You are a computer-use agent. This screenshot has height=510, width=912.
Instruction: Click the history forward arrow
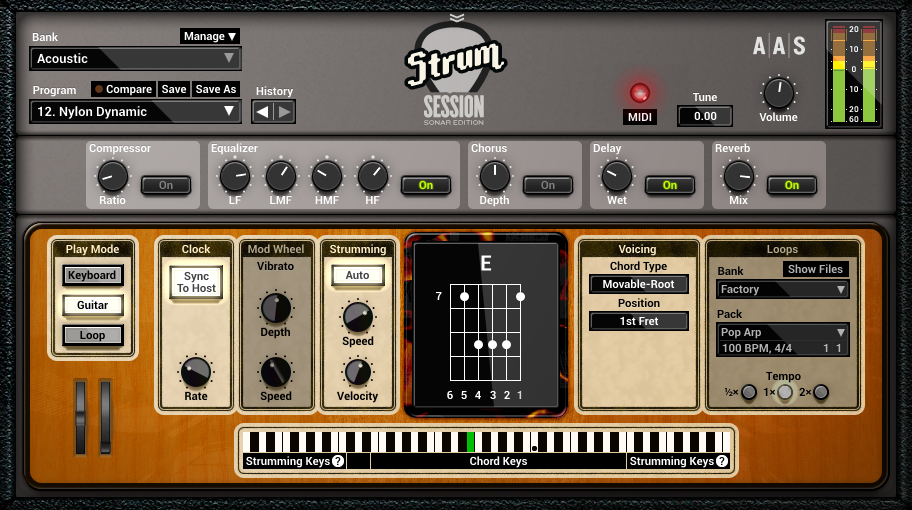coord(284,112)
